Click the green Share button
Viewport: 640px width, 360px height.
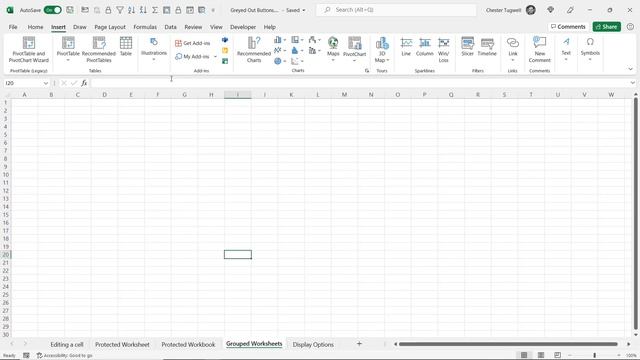607,27
